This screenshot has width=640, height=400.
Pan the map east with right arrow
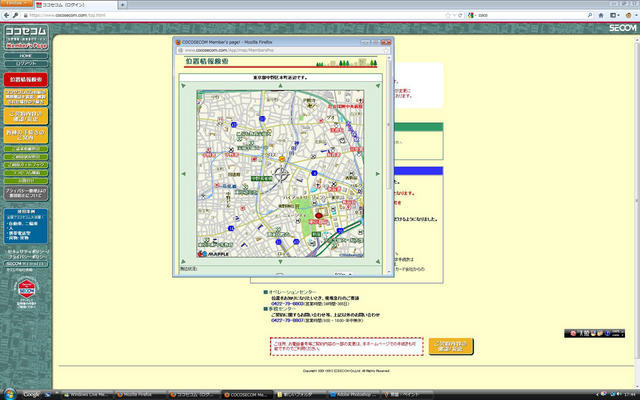click(376, 173)
